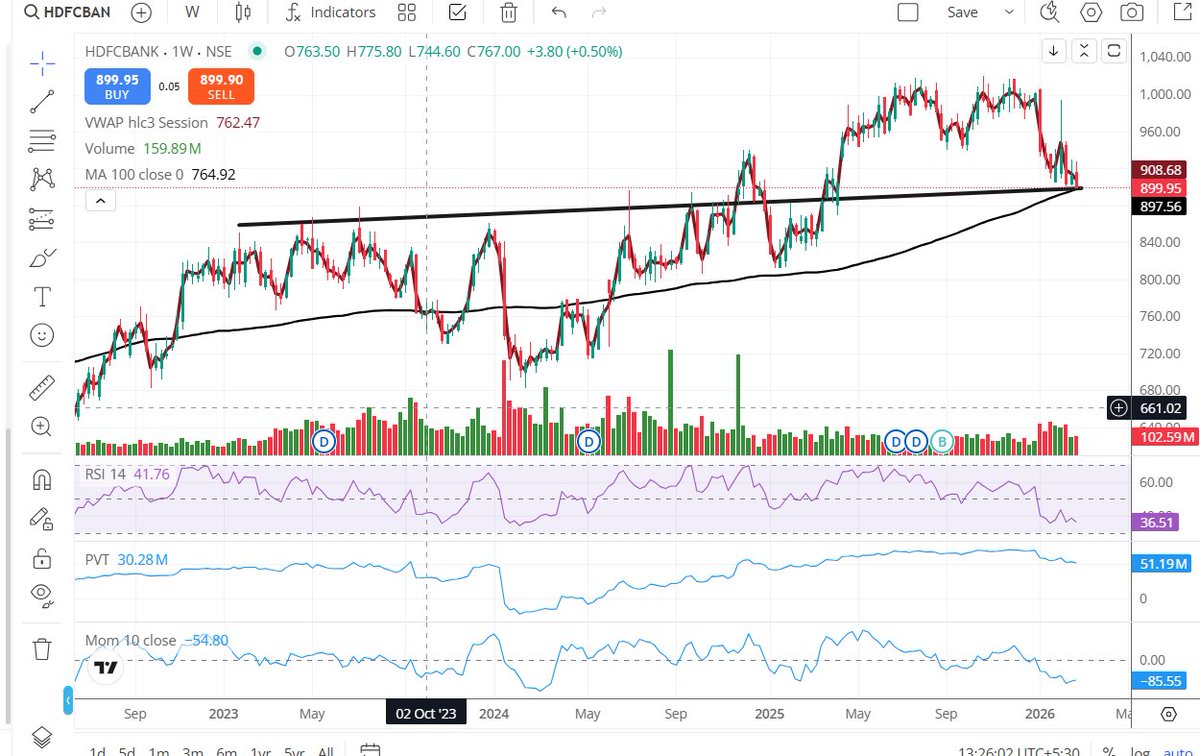Select MA 100 close legend
This screenshot has width=1200, height=756.
136,174
